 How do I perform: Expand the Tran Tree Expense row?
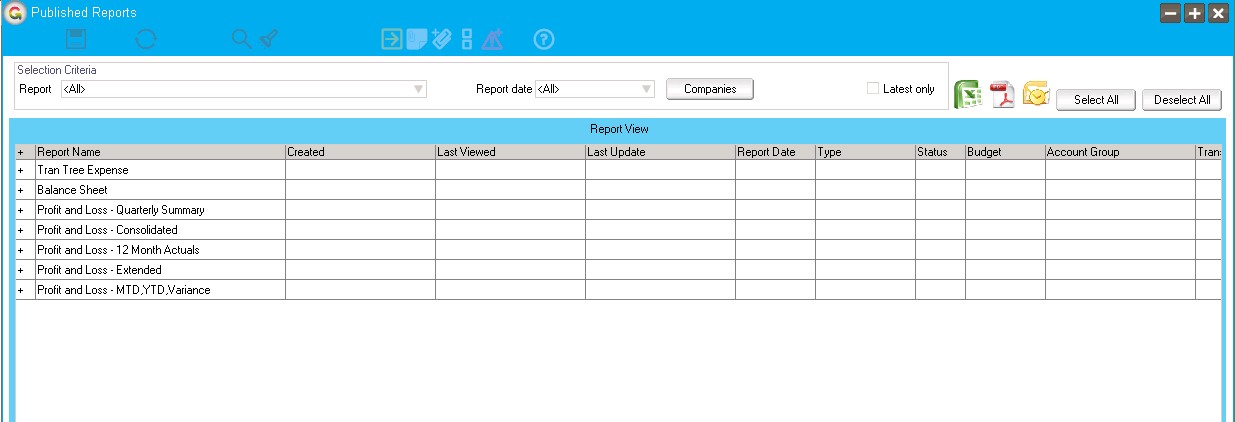[x=21, y=170]
